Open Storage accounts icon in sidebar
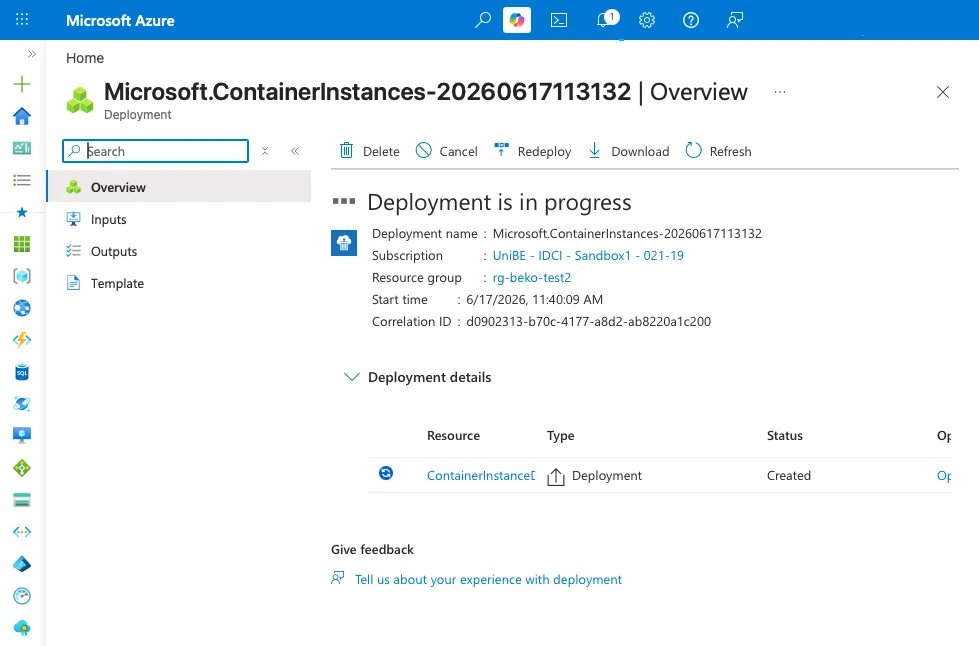The width and height of the screenshot is (979, 646). click(x=22, y=500)
